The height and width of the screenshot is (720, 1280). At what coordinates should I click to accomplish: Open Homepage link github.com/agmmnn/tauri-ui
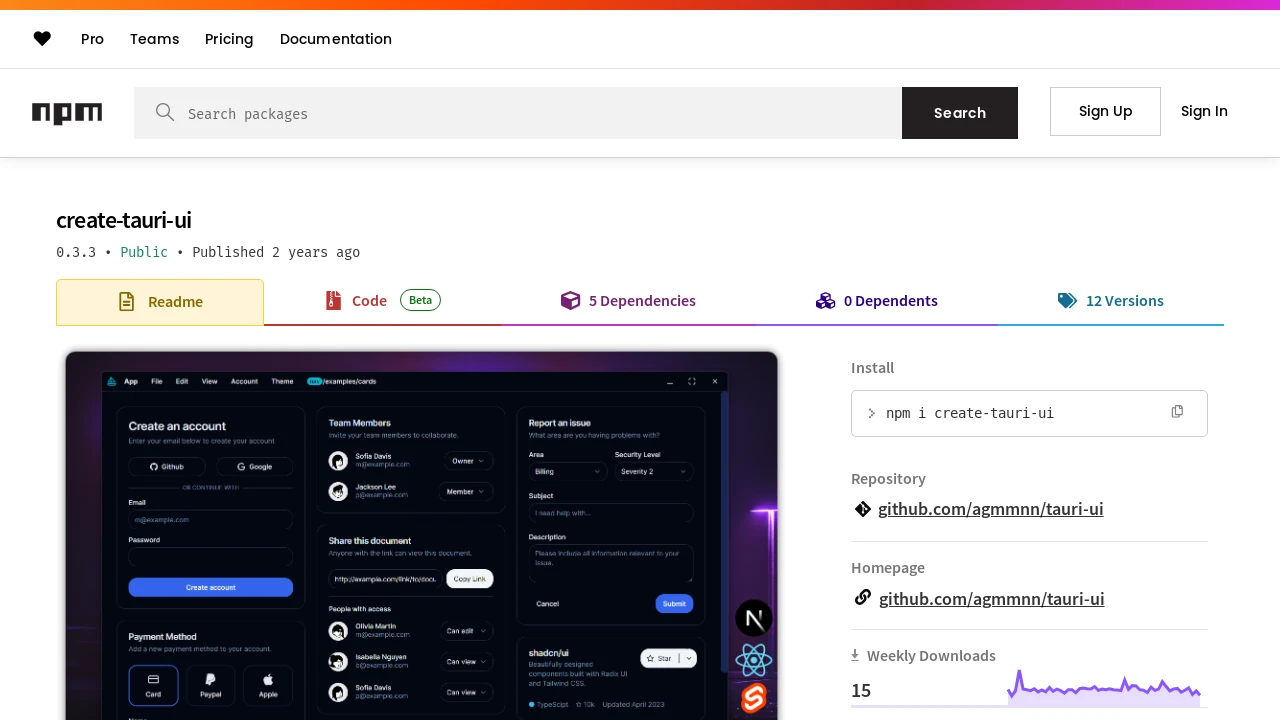[x=992, y=599]
